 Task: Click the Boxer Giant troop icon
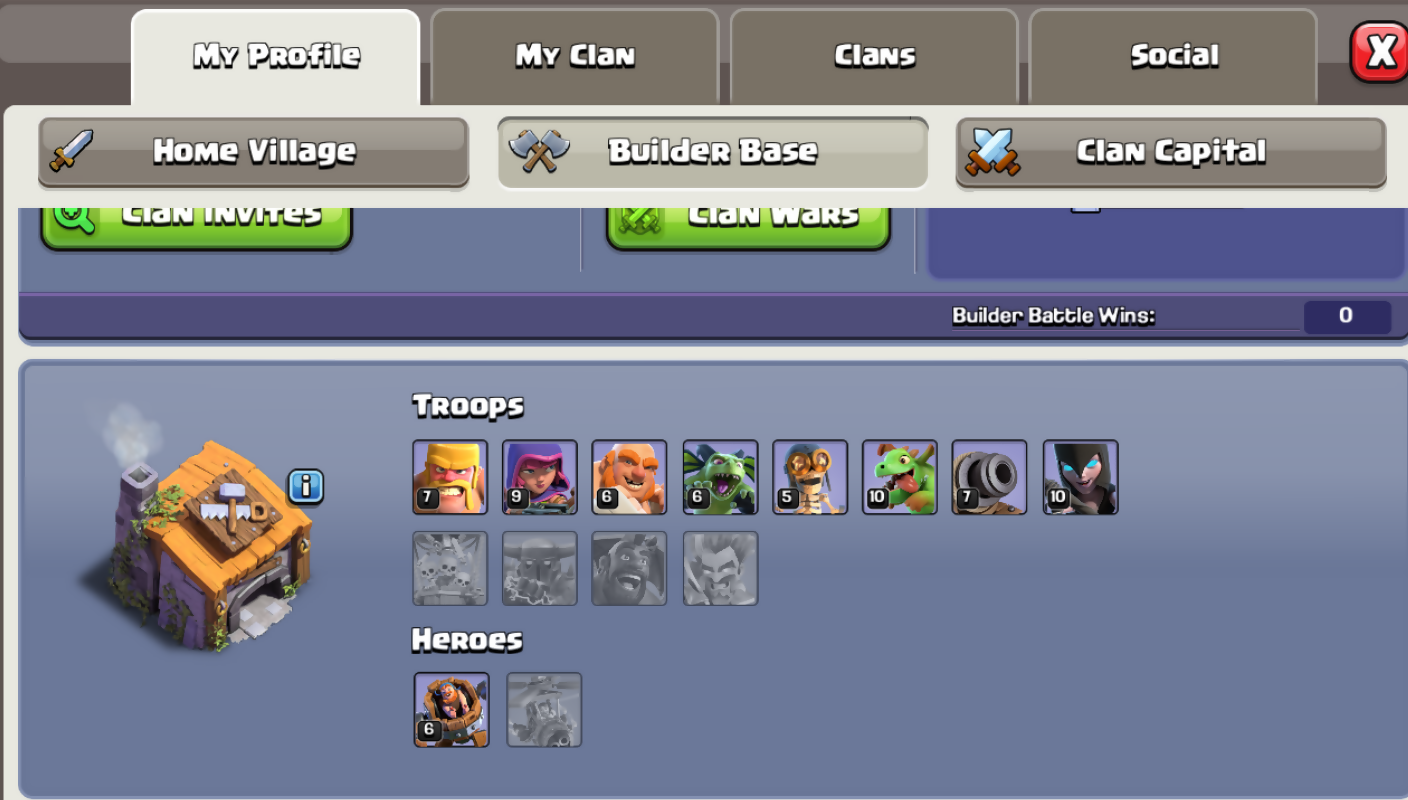pyautogui.click(x=629, y=477)
